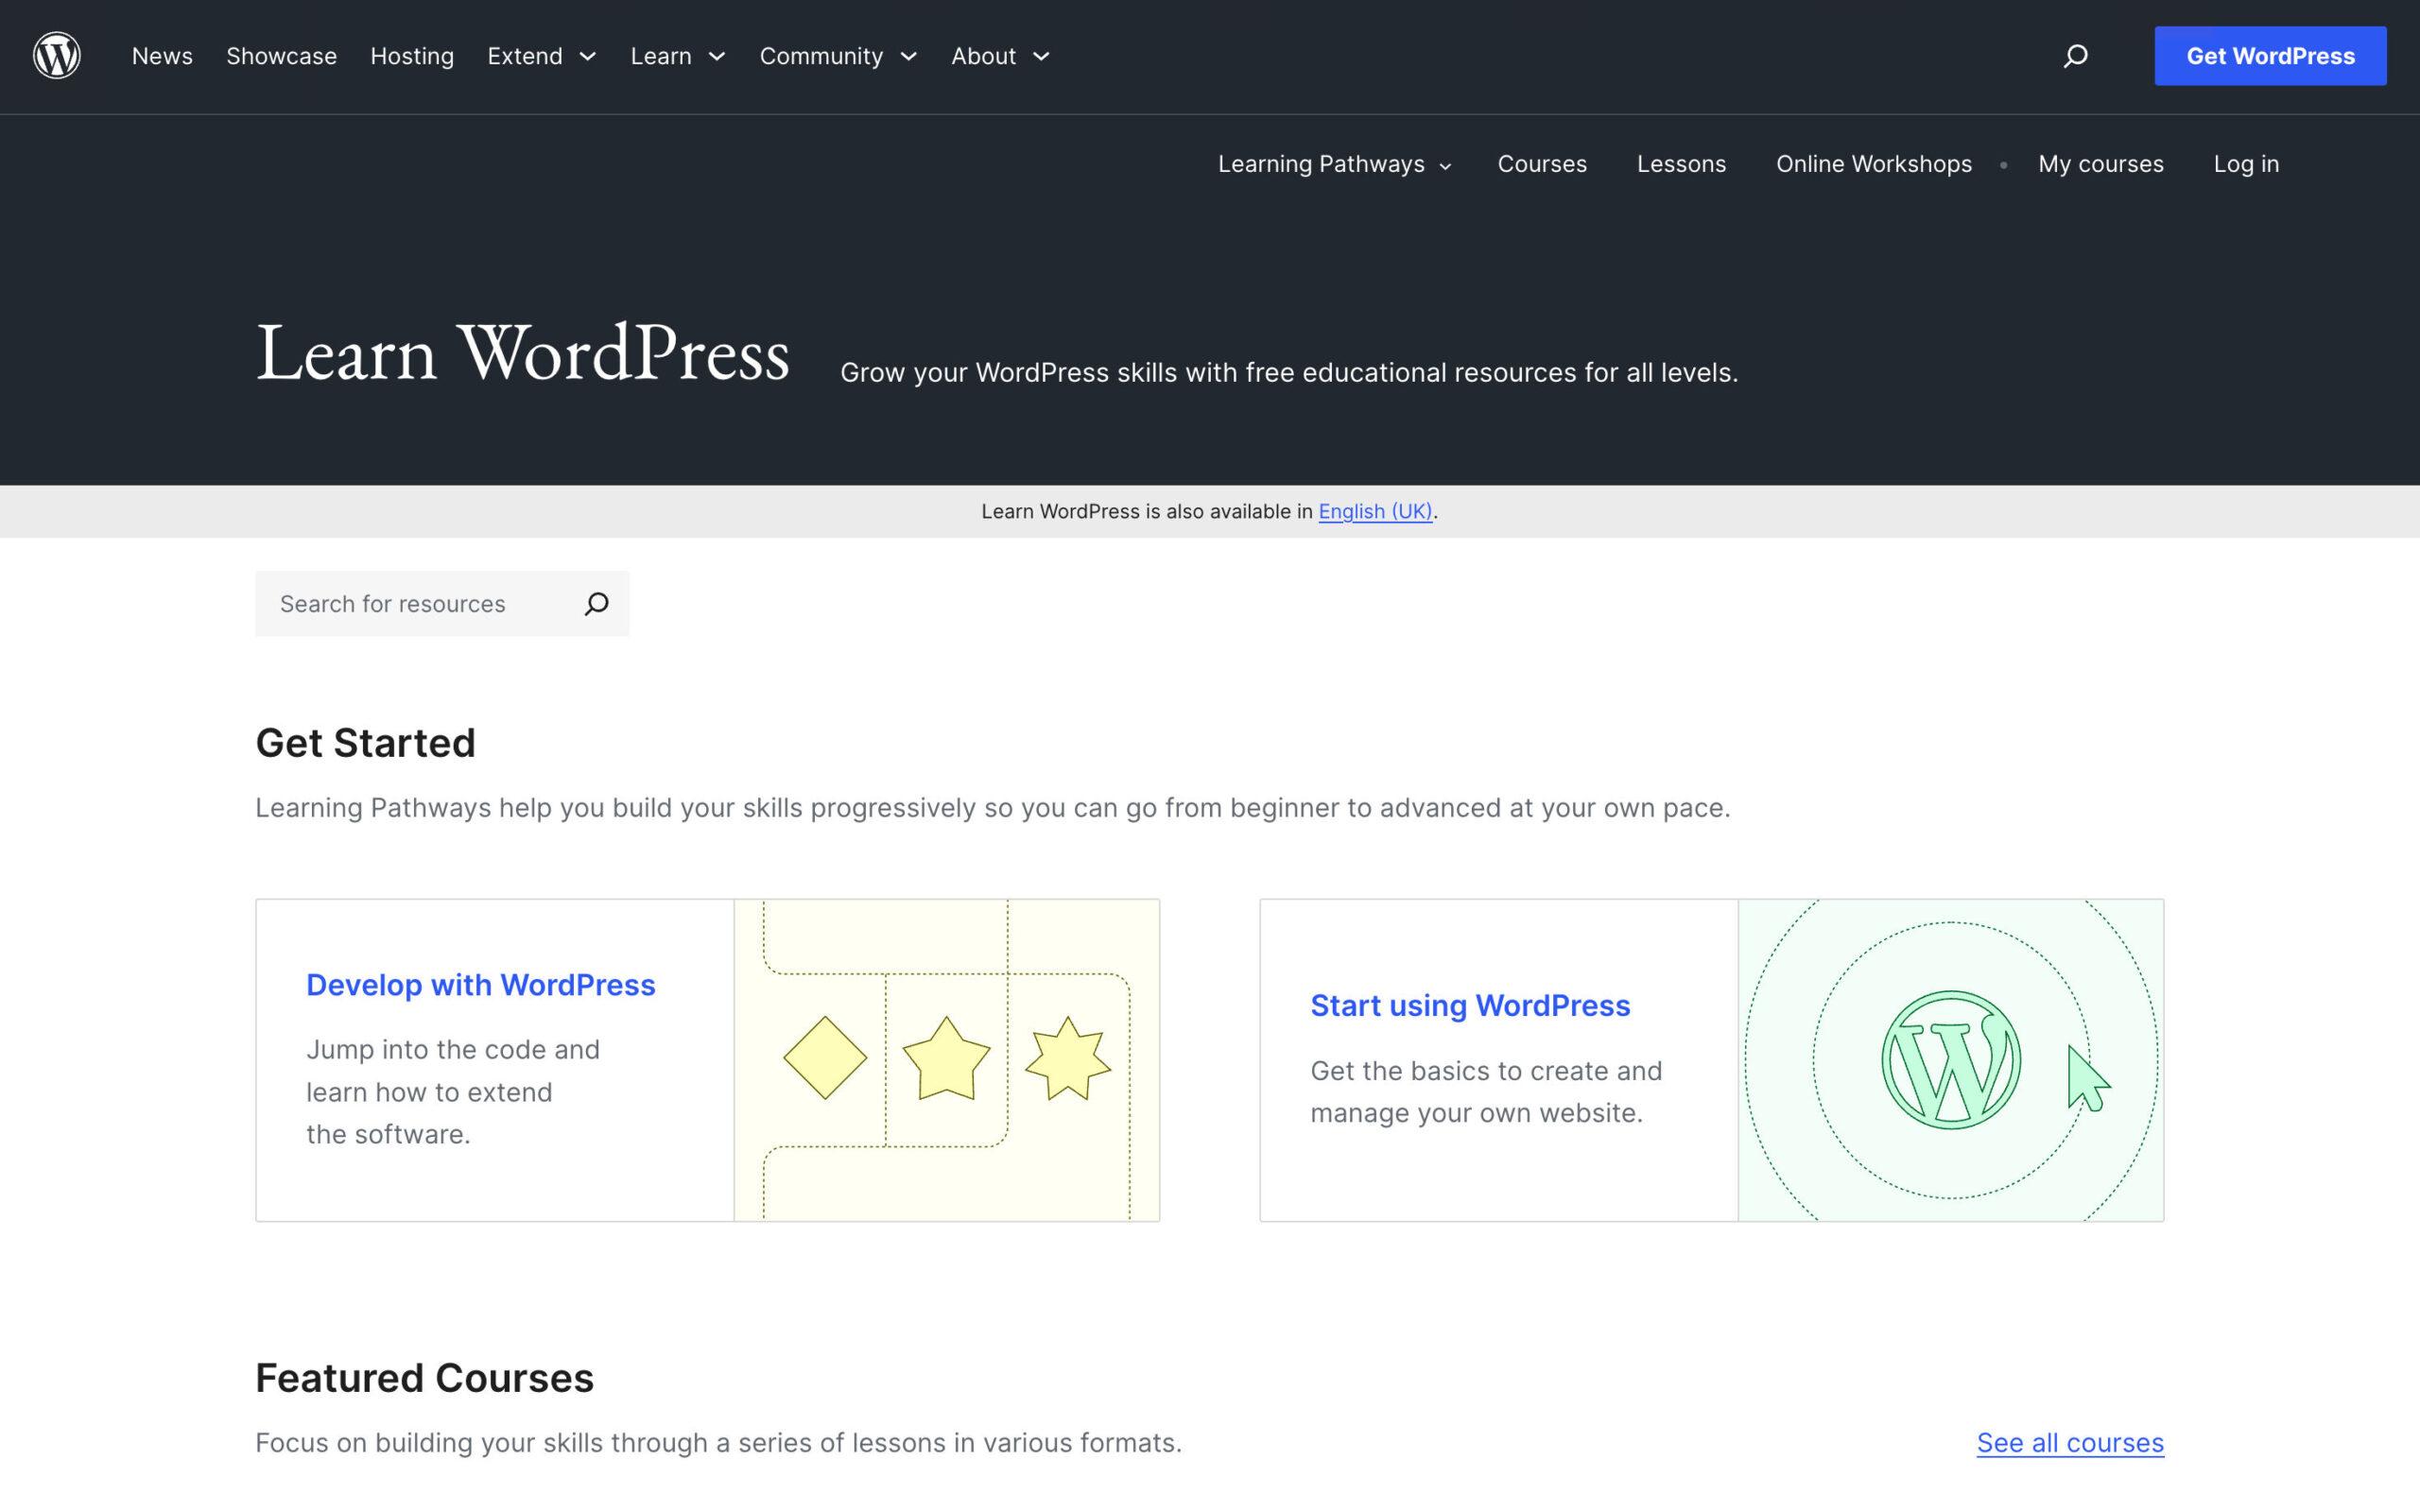2420x1512 pixels.
Task: Submit the resources search magnifier icon
Action: 597,604
